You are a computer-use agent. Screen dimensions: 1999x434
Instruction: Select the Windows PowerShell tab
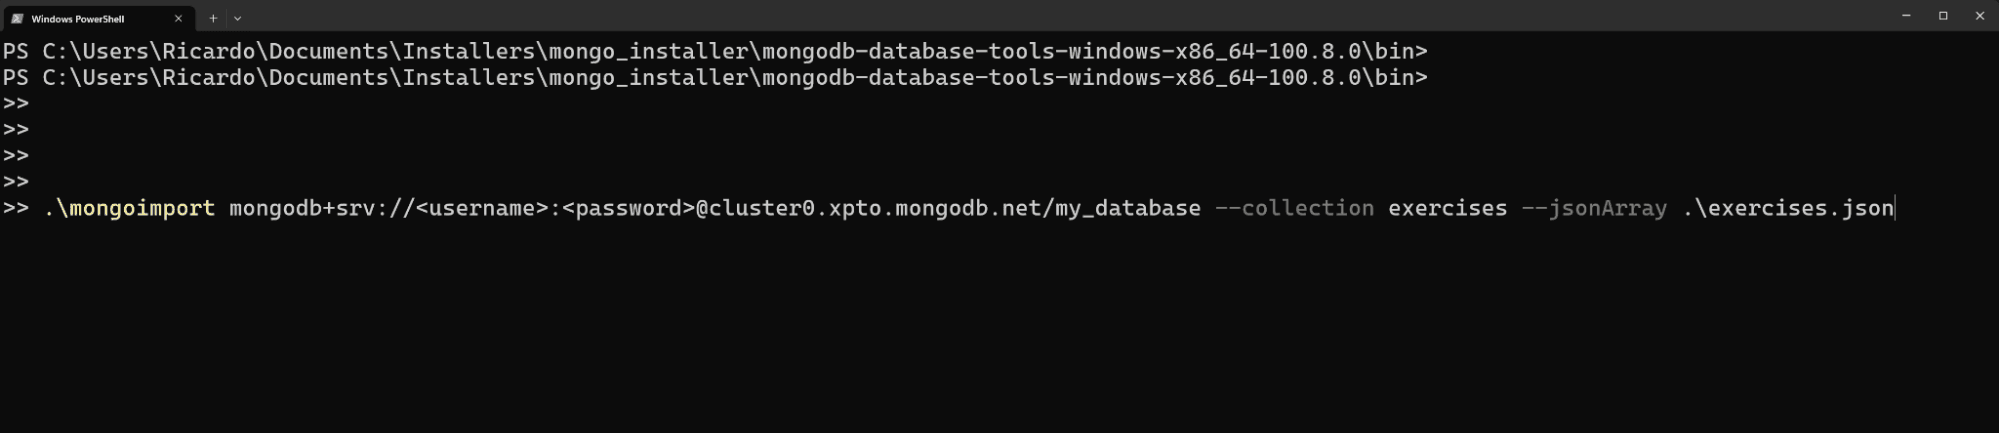(x=78, y=18)
